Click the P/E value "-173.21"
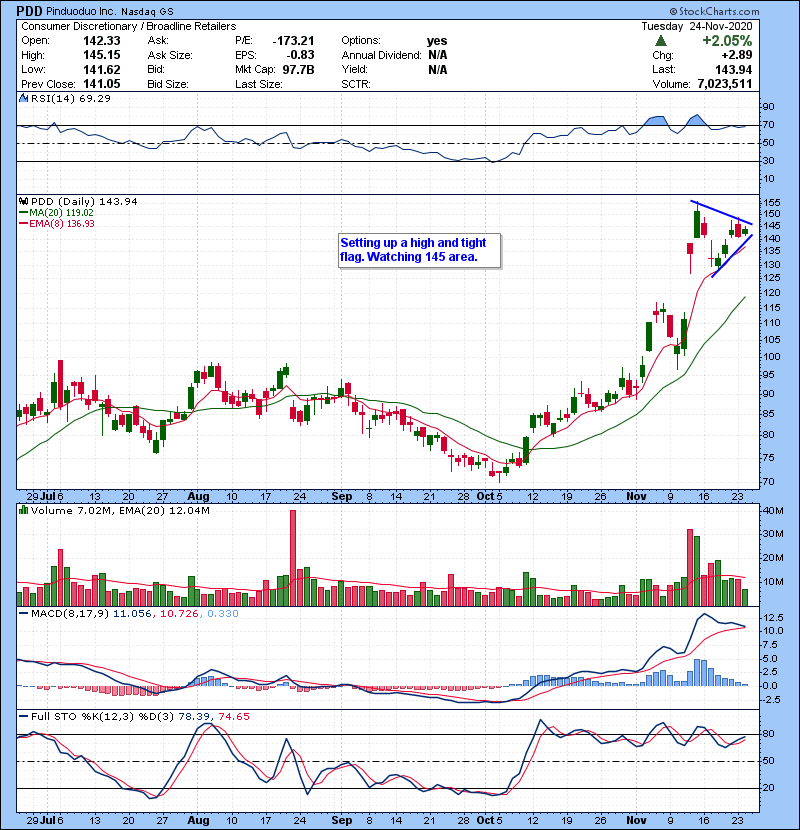The image size is (800, 830). 293,41
